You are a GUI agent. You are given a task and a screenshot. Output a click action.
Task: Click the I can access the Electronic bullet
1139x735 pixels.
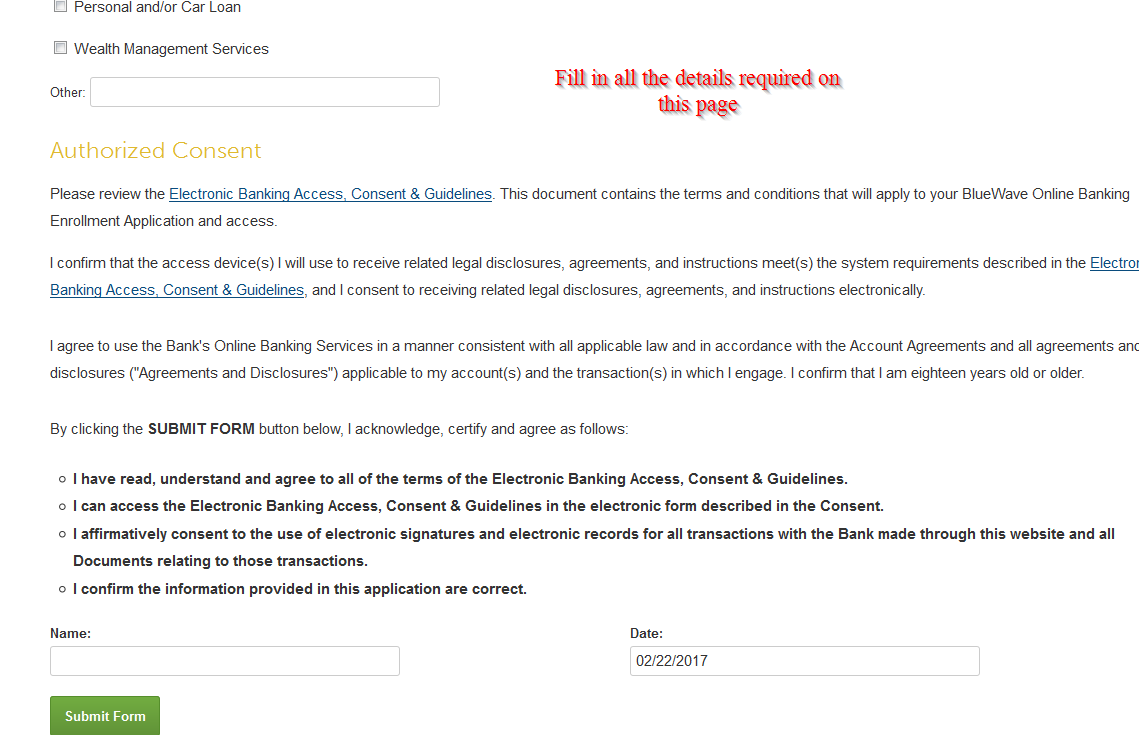[x=479, y=506]
